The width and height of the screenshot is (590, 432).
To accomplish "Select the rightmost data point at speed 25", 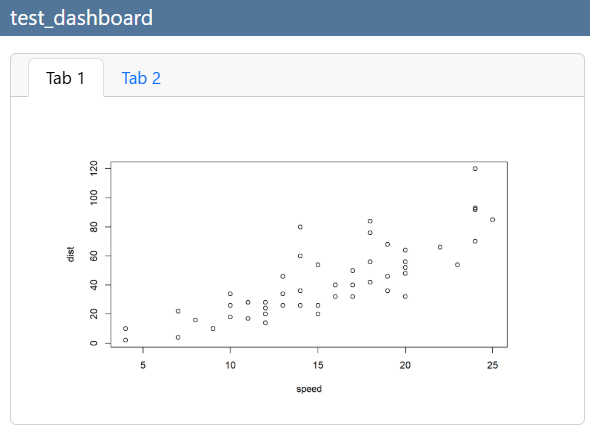I will (x=492, y=219).
